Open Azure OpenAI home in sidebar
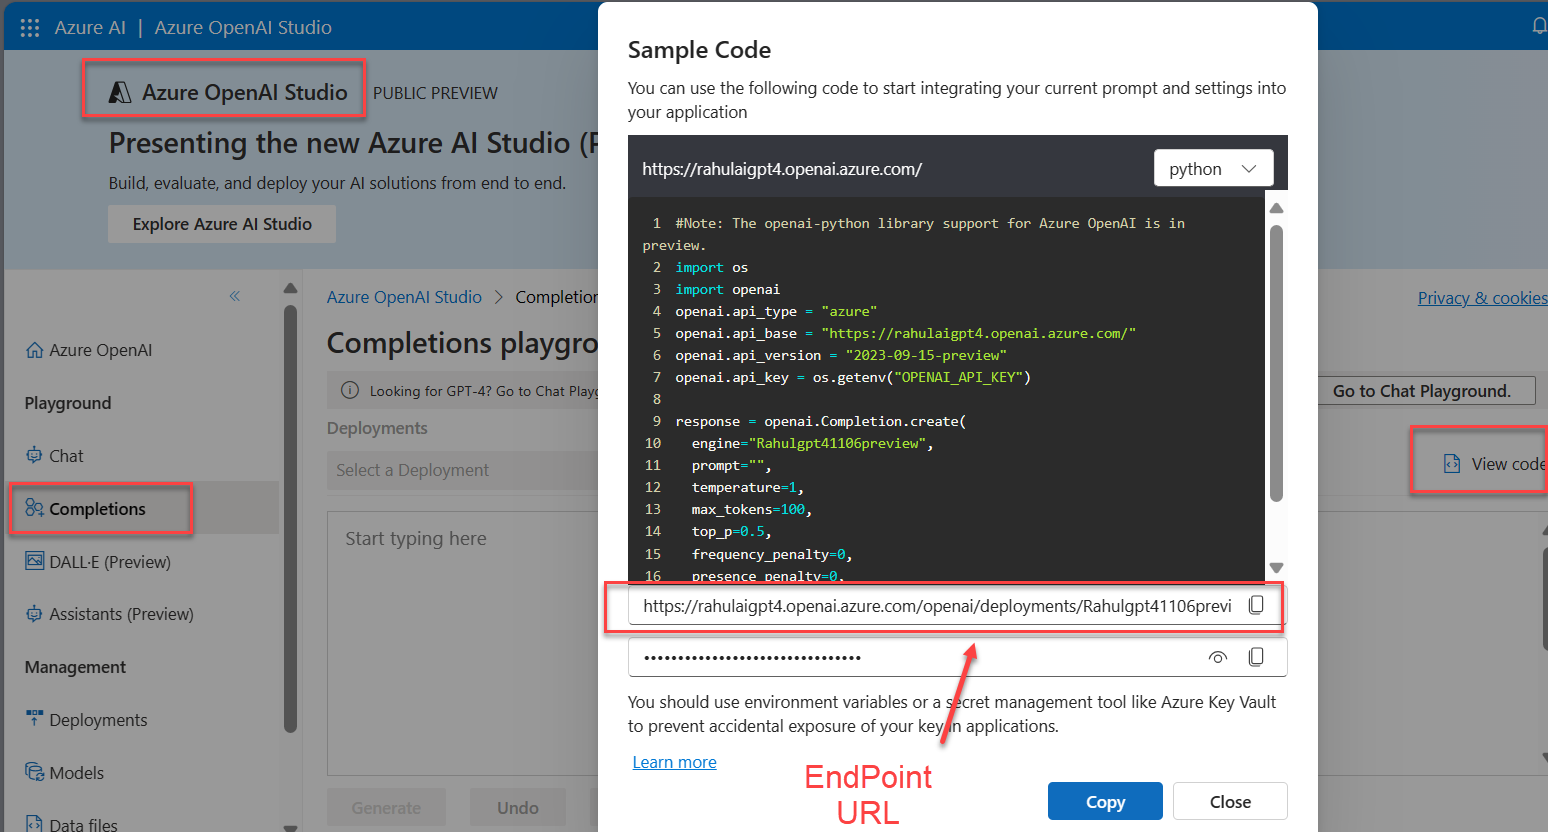 89,350
